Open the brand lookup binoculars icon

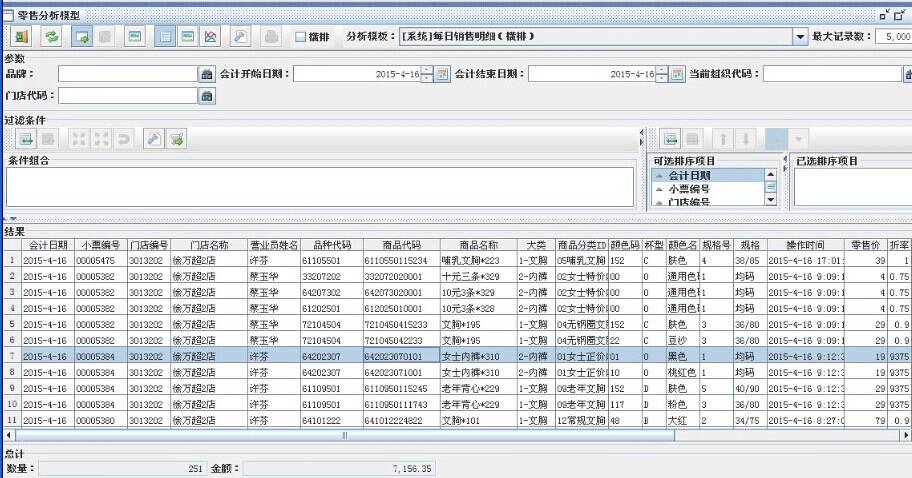tap(207, 74)
